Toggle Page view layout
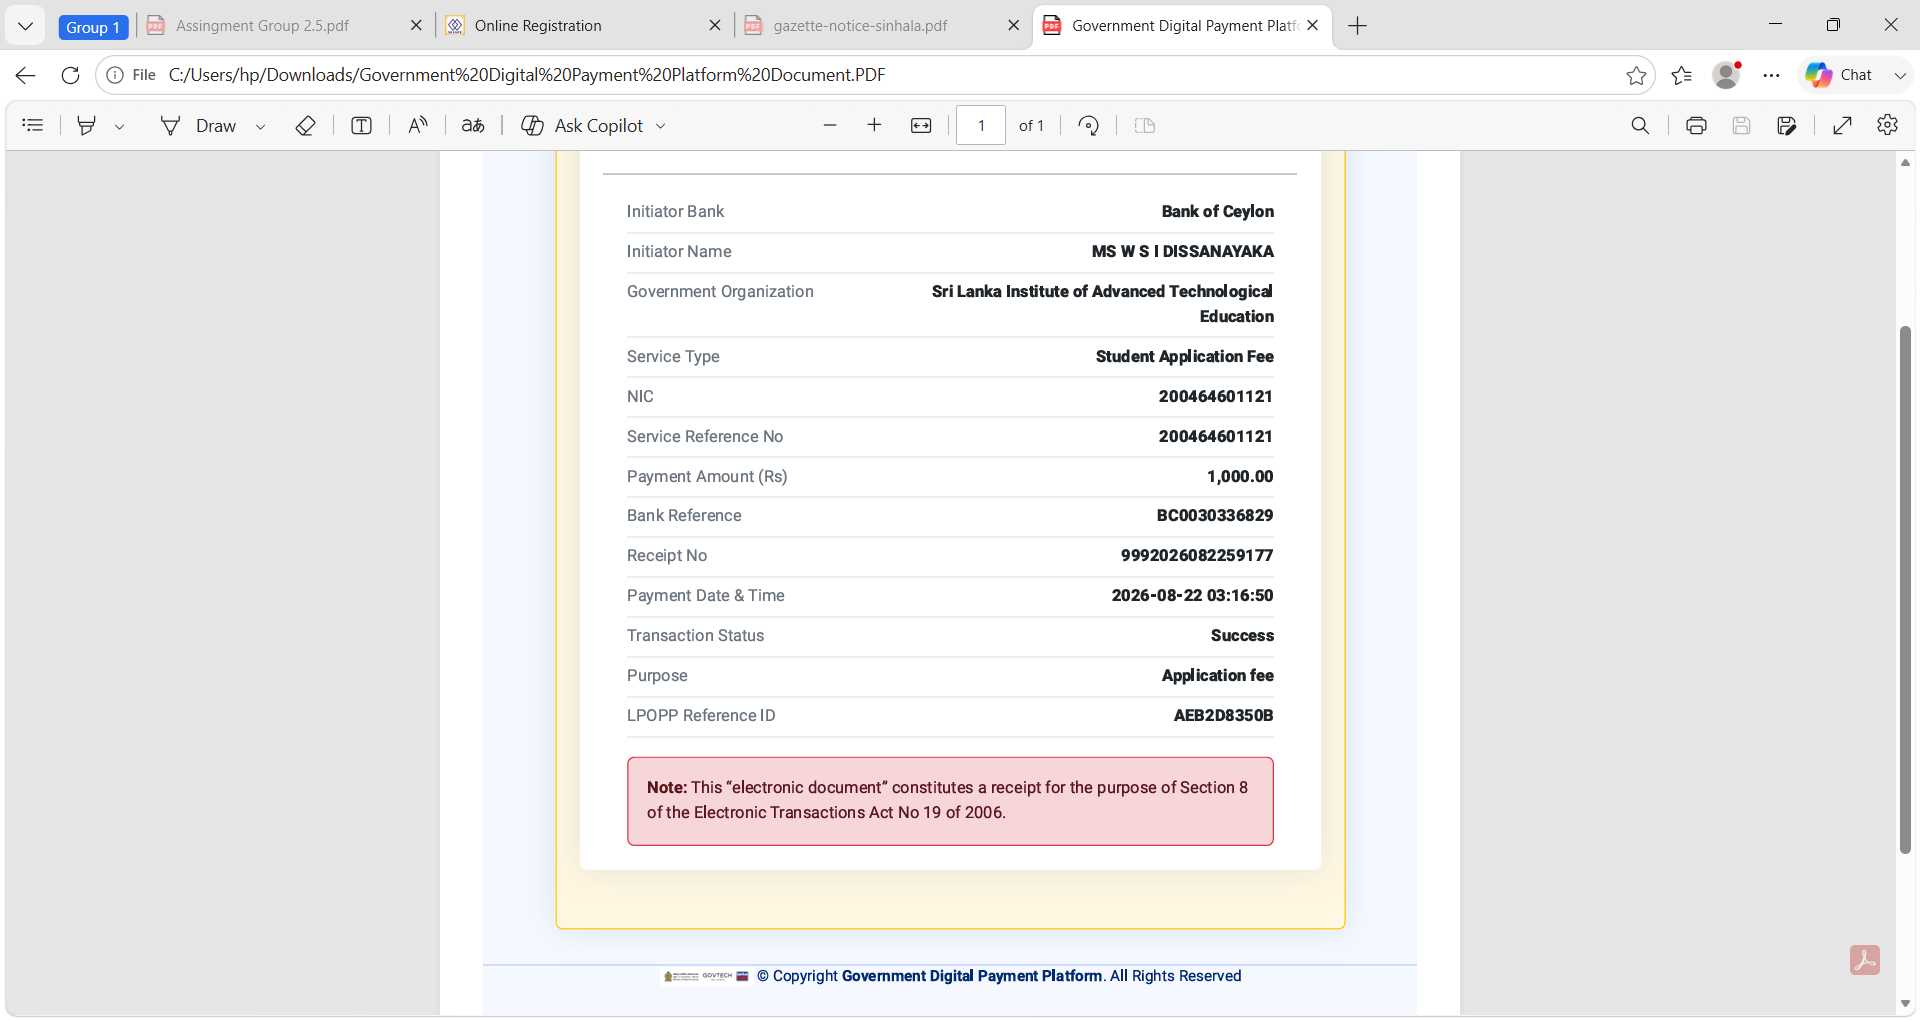This screenshot has width=1920, height=1020. point(1145,125)
